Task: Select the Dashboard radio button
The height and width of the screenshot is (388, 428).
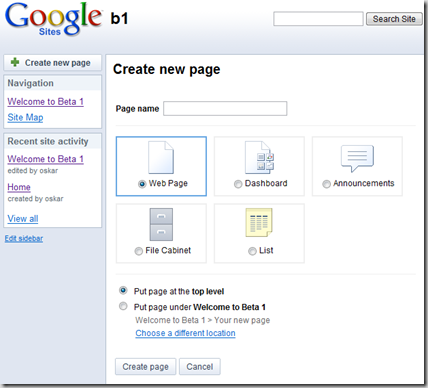Action: [x=238, y=184]
